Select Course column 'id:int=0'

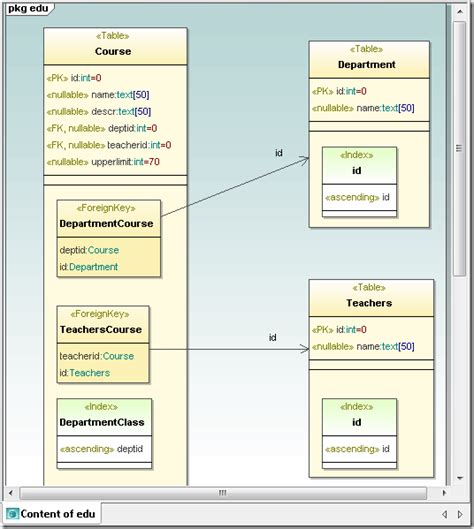click(74, 78)
